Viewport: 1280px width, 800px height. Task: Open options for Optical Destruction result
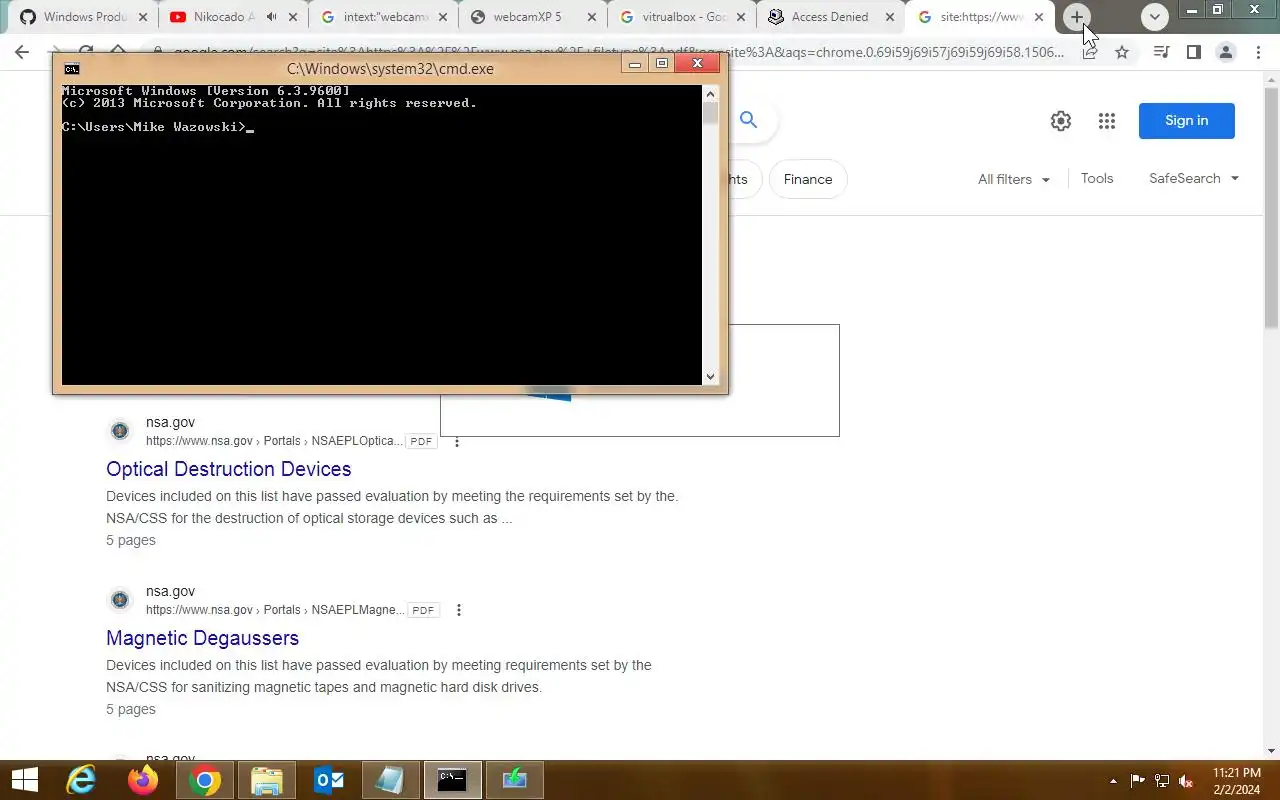pyautogui.click(x=457, y=441)
